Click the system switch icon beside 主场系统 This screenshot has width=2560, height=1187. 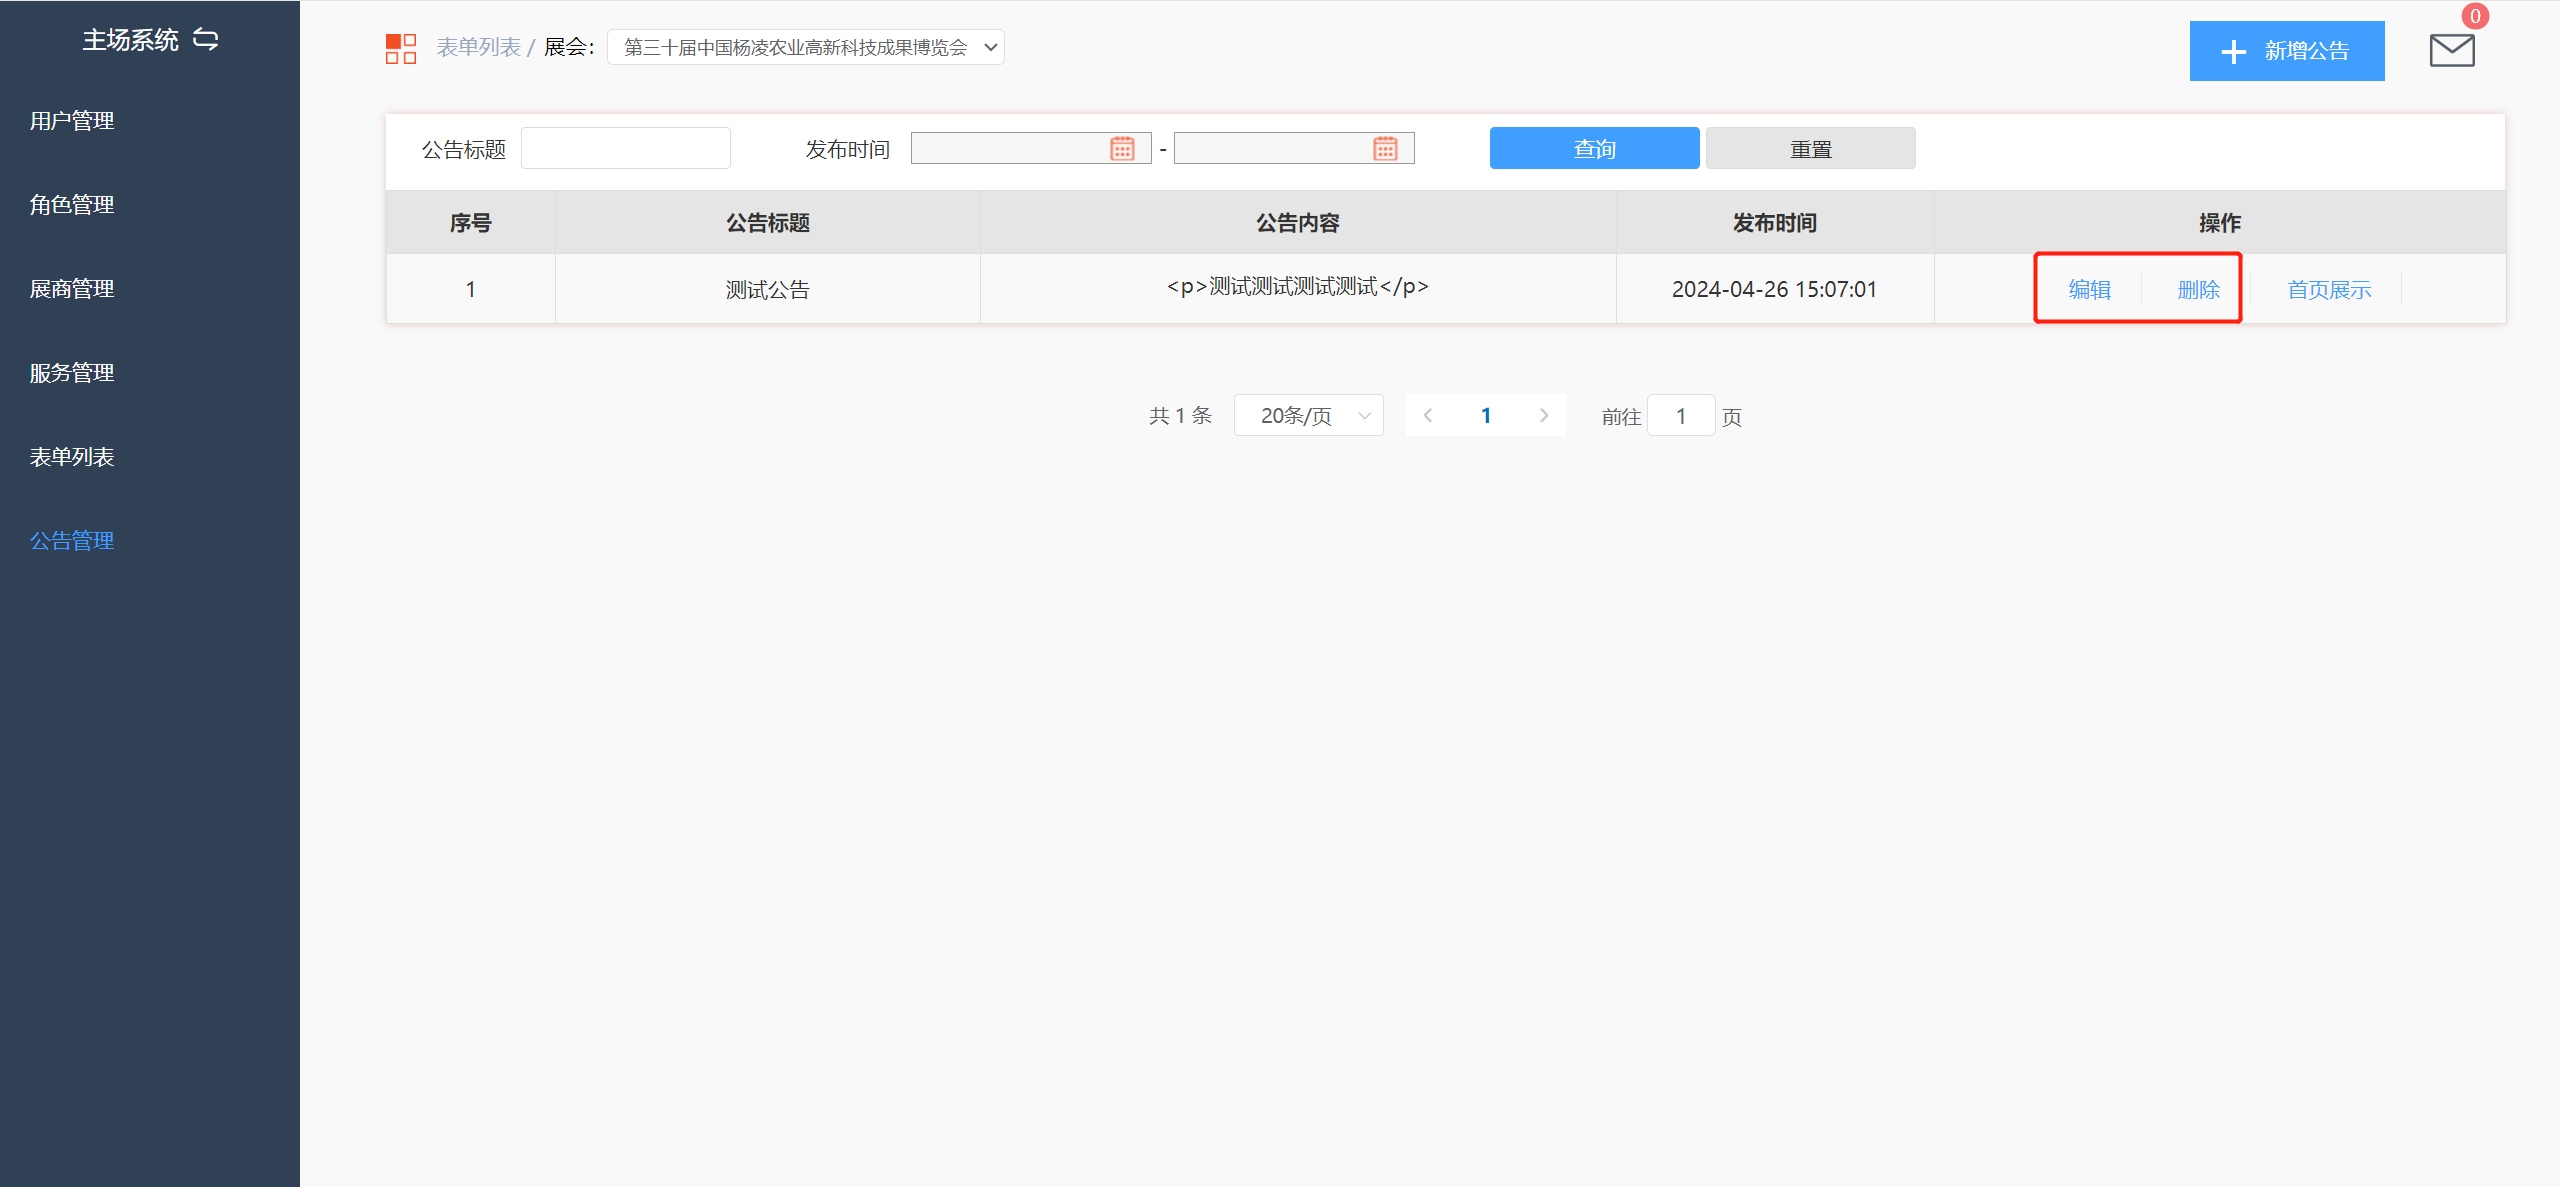coord(206,39)
